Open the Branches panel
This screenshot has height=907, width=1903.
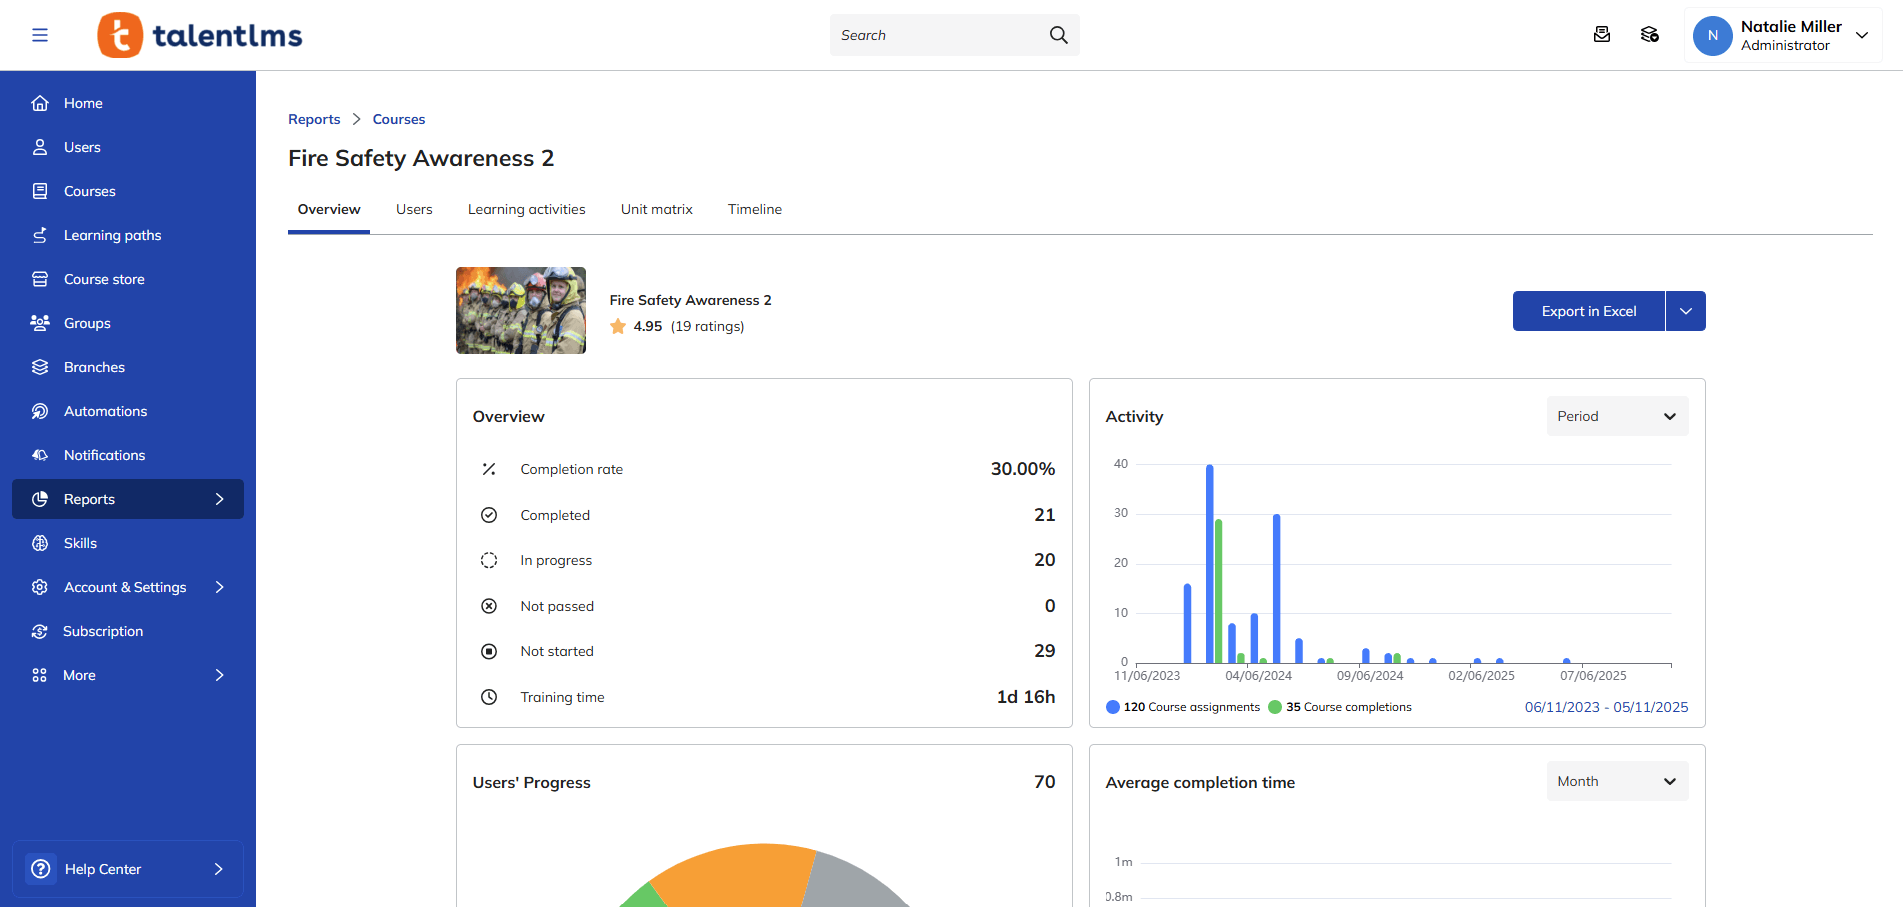coord(94,367)
